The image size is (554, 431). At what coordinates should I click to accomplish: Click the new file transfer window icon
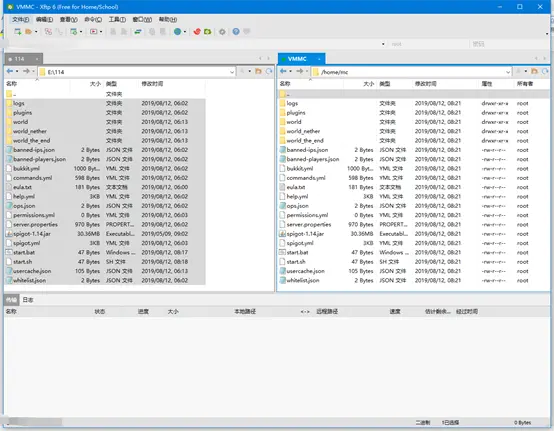73,32
